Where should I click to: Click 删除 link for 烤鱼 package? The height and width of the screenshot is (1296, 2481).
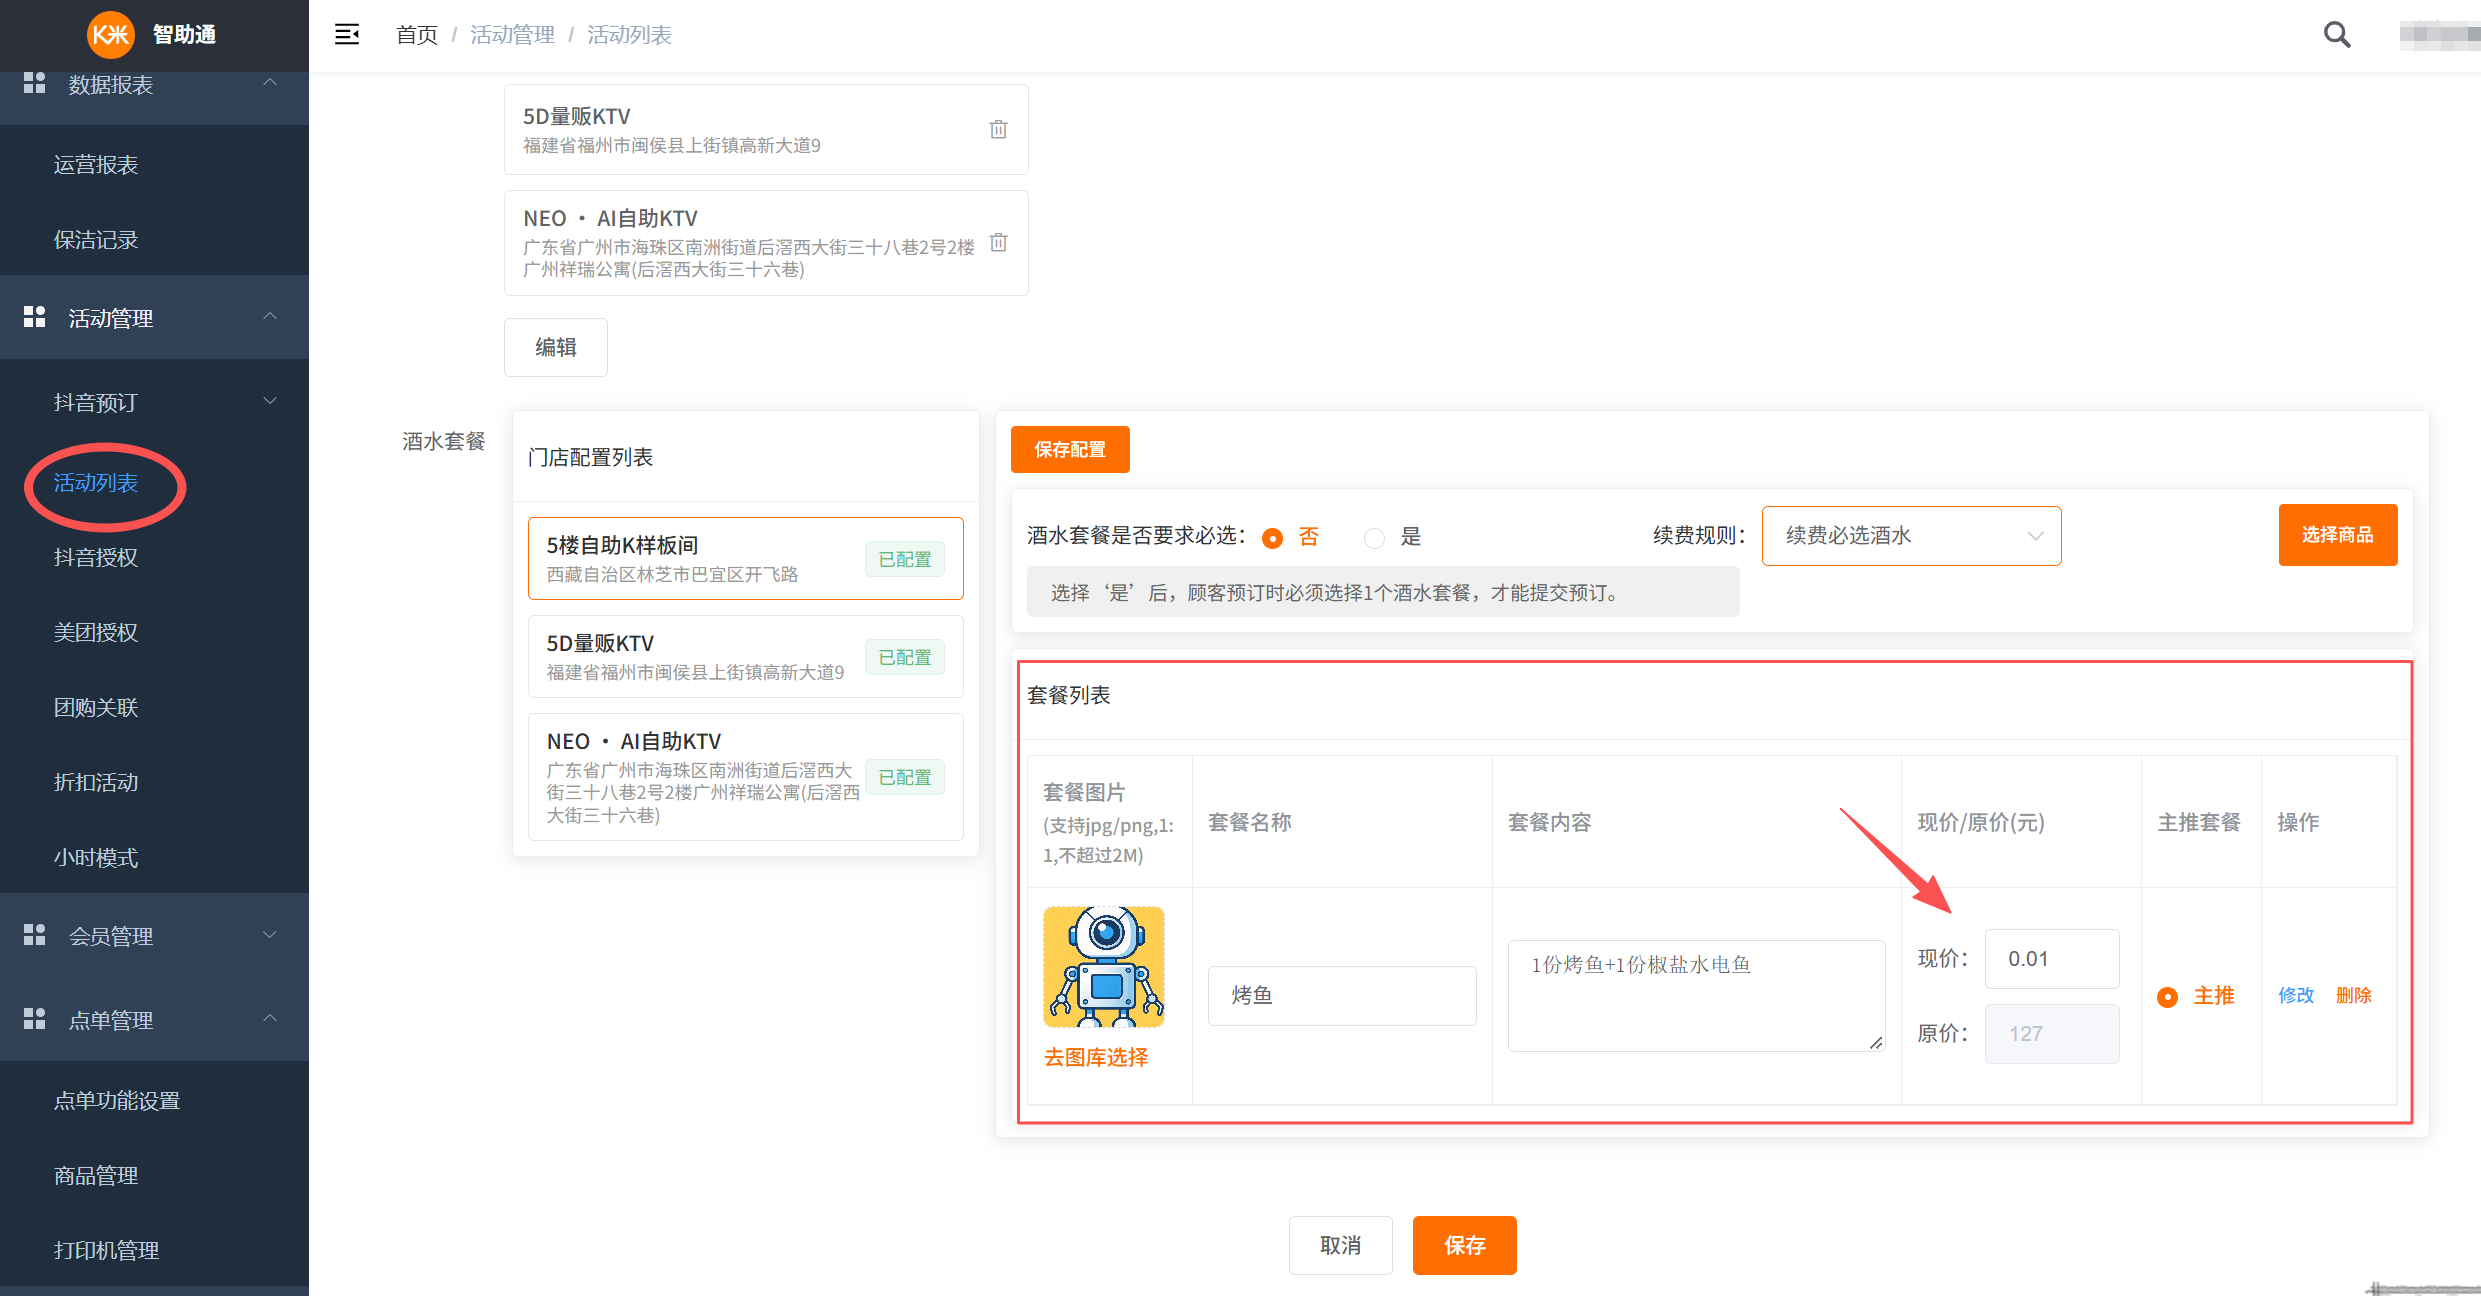[x=2353, y=995]
